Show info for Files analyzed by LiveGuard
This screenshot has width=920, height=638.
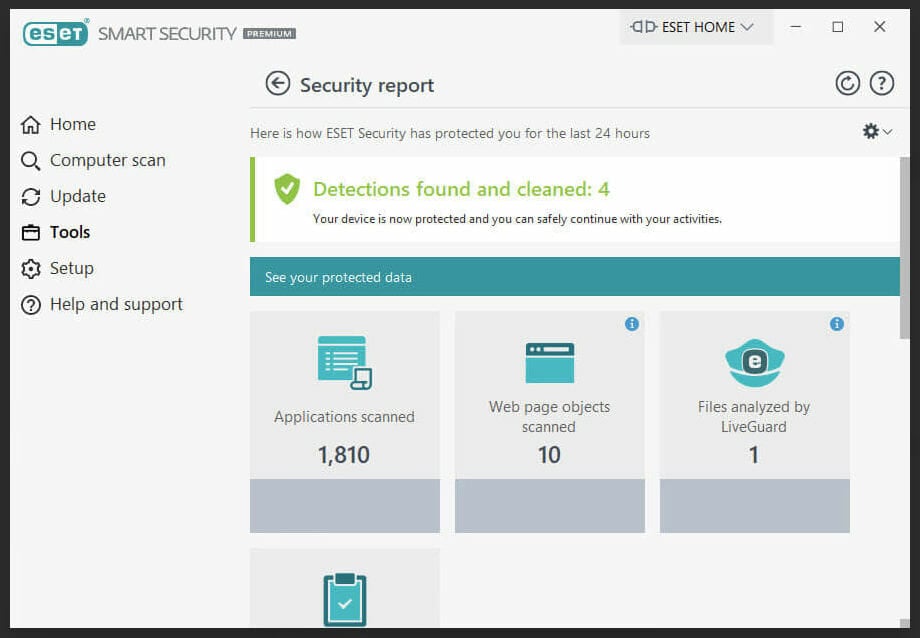837,324
